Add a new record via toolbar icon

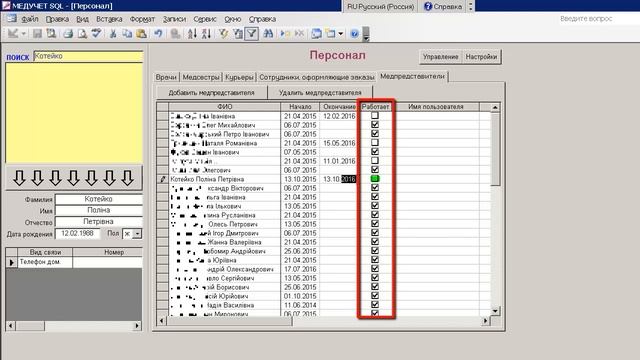[285, 33]
